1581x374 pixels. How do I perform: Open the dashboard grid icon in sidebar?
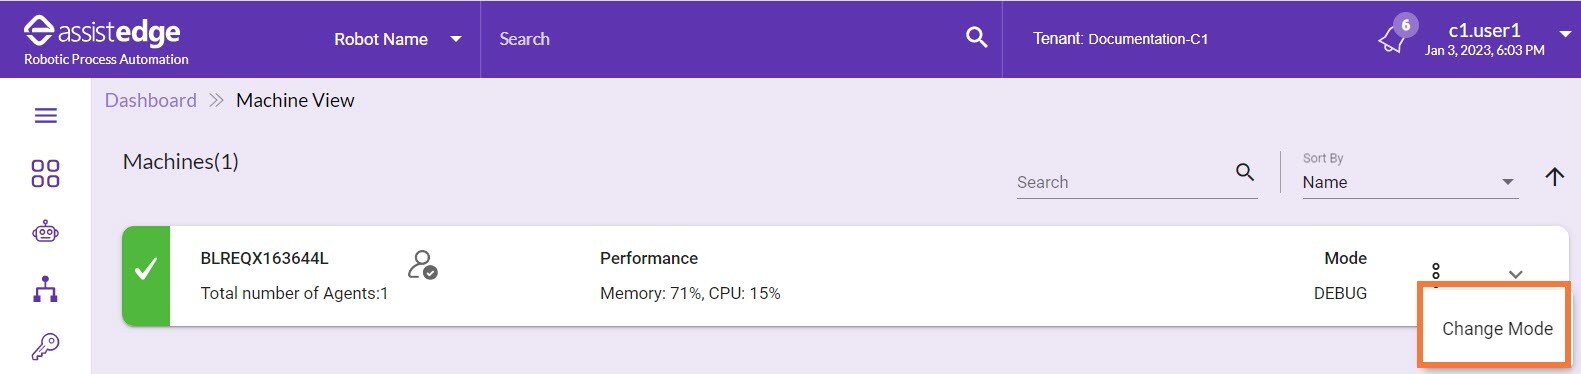[45, 173]
